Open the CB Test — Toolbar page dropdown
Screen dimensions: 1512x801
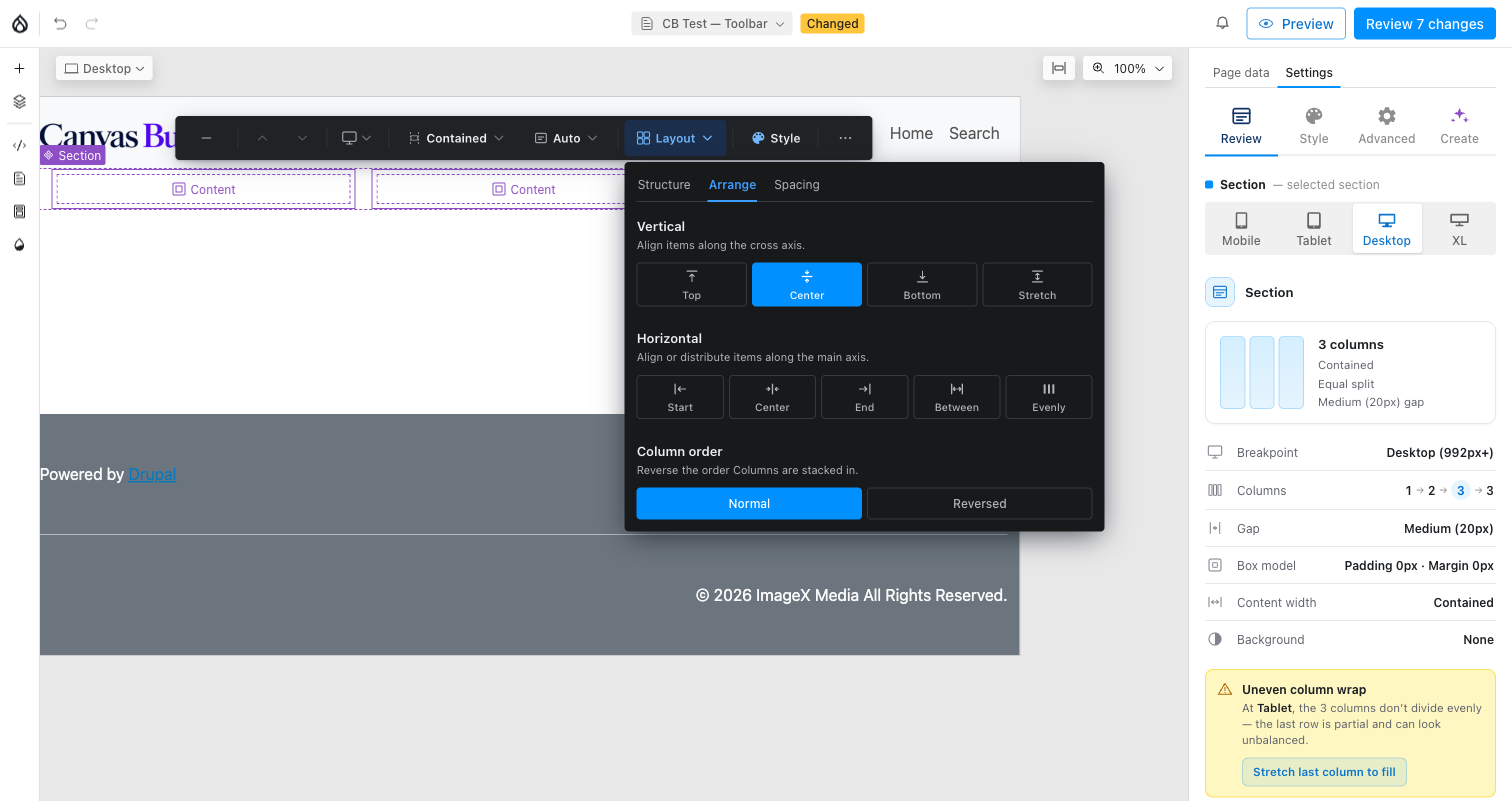[712, 23]
